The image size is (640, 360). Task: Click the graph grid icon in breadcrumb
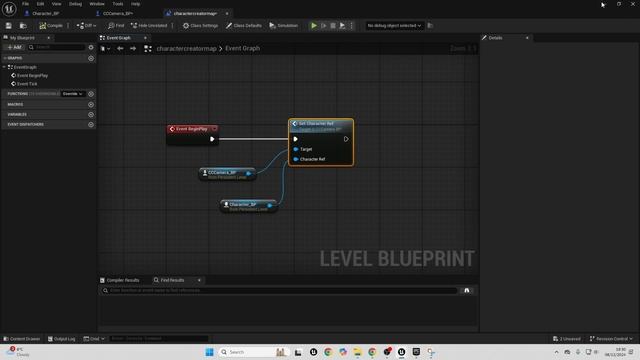(148, 49)
